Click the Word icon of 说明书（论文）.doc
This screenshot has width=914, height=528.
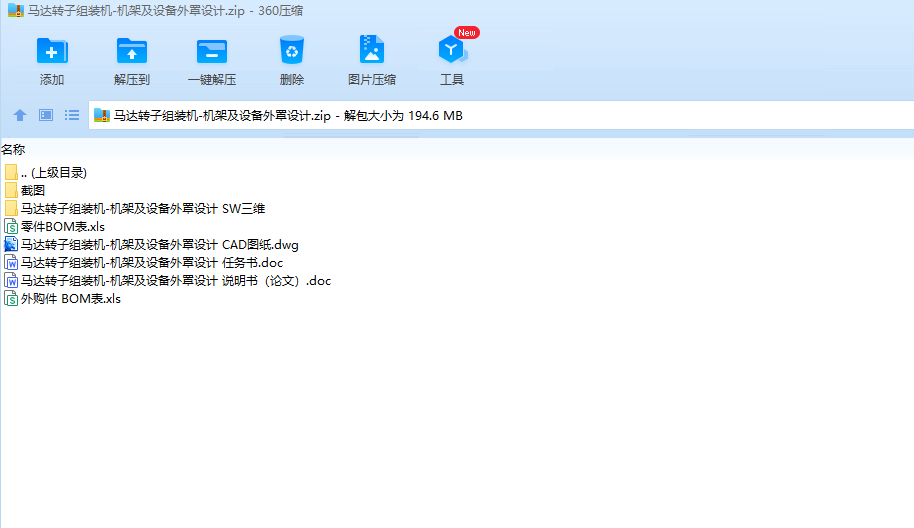(11, 281)
